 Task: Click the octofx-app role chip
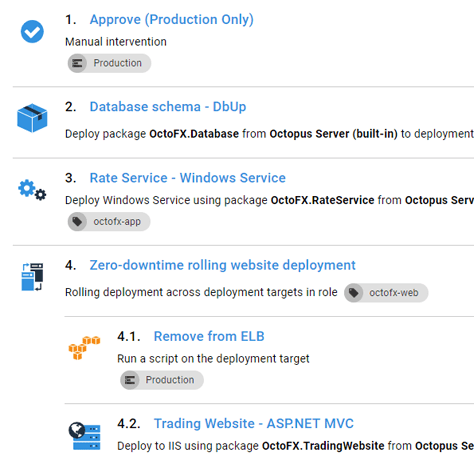coord(109,222)
